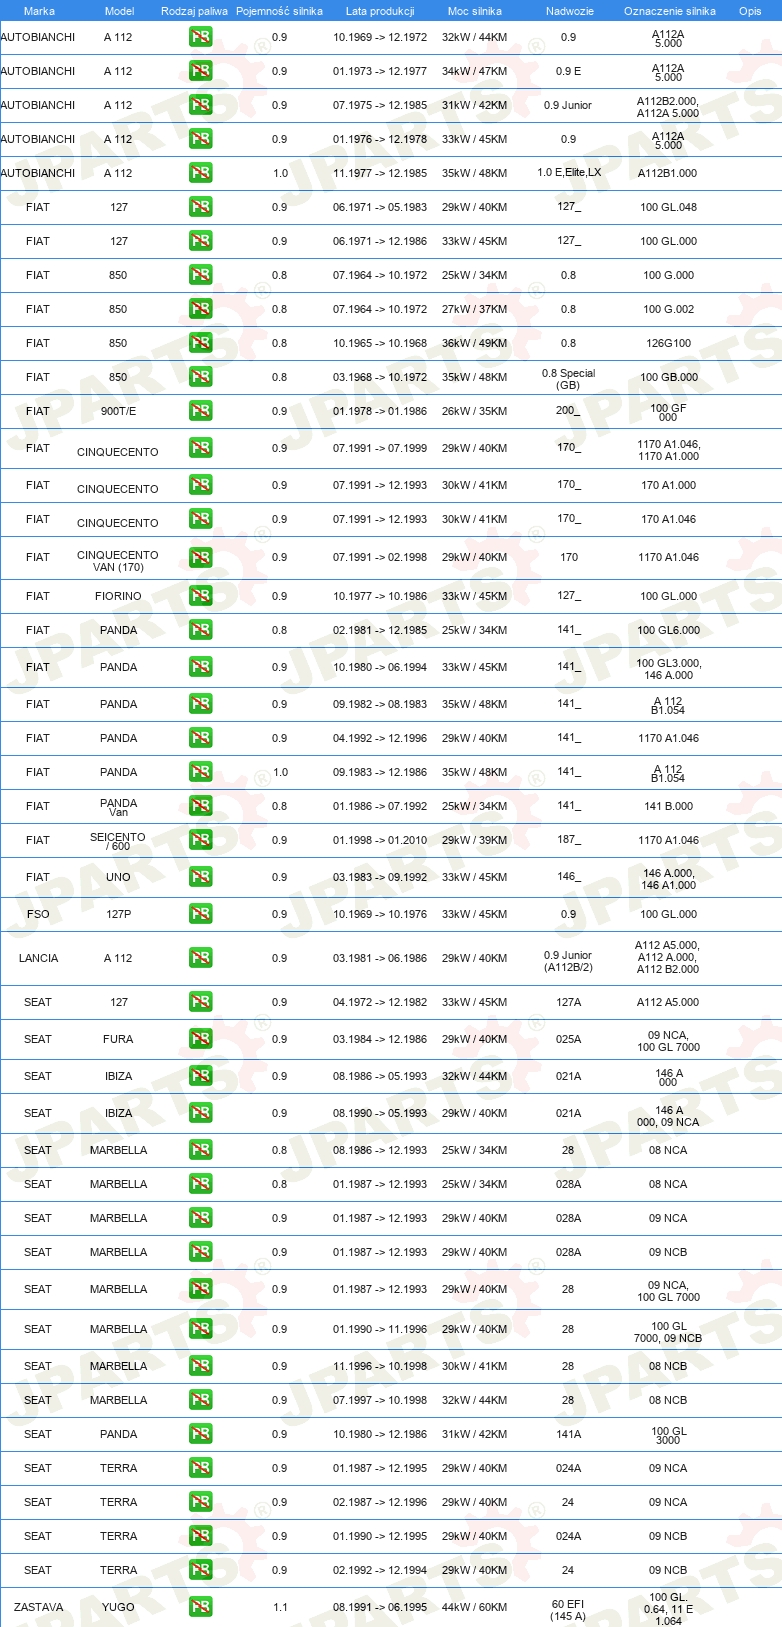The height and width of the screenshot is (1627, 782).
Task: Select the 60 EFI (145 A) body cell
Action: click(568, 1610)
